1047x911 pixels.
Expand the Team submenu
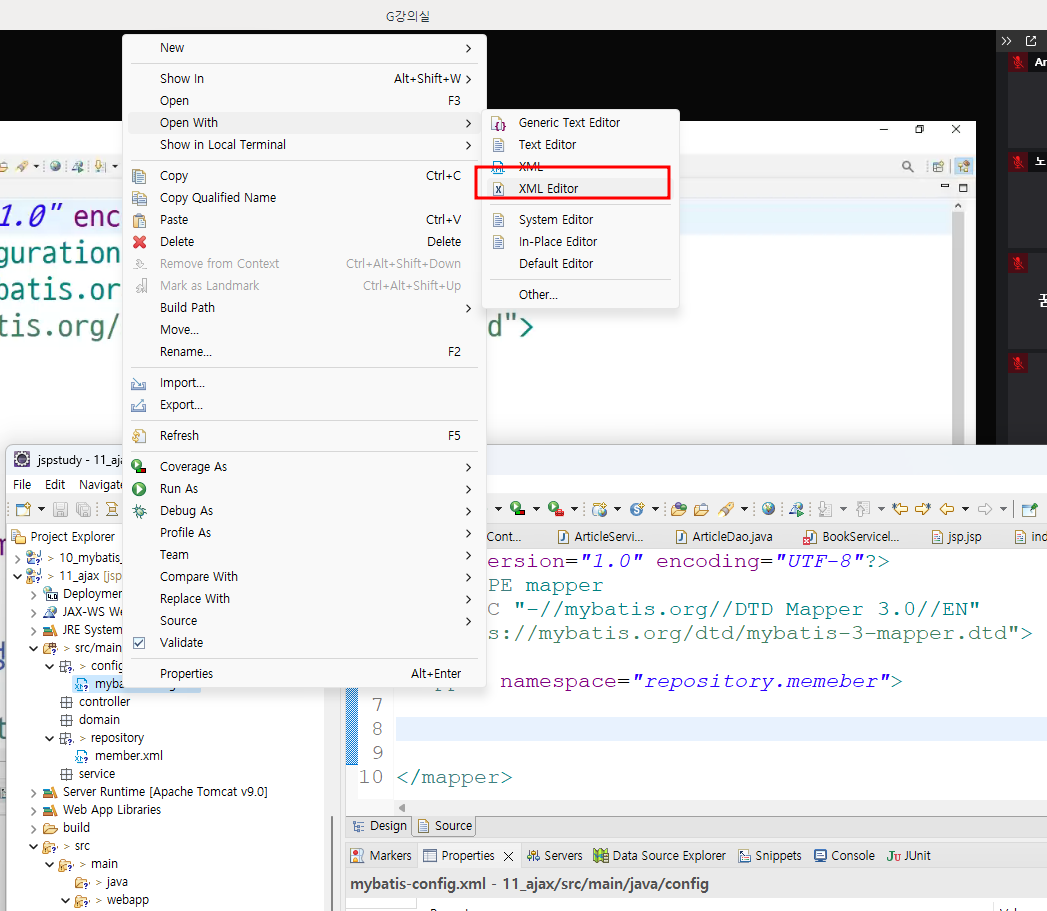click(468, 555)
